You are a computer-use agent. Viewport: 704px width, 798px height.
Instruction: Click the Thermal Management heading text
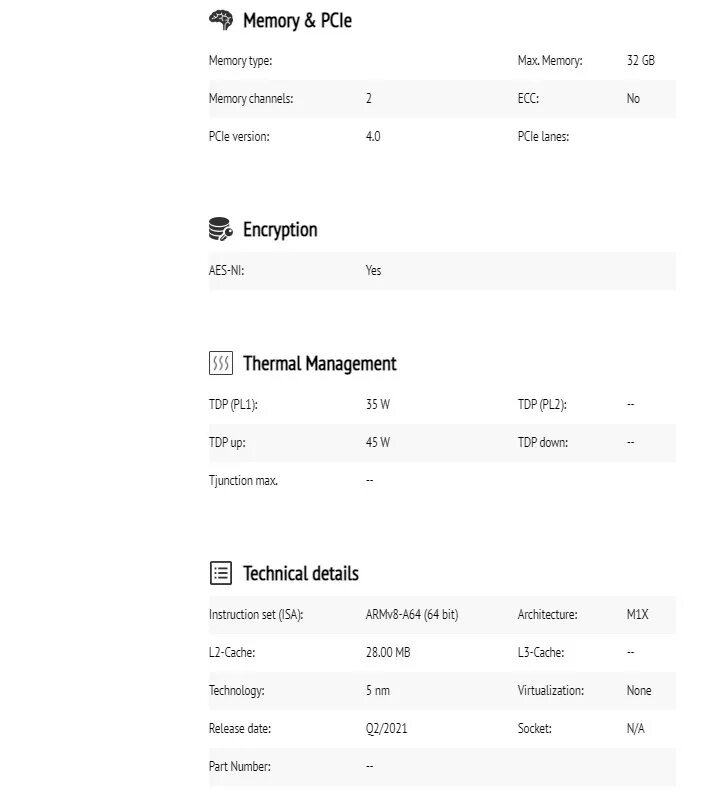pos(319,364)
